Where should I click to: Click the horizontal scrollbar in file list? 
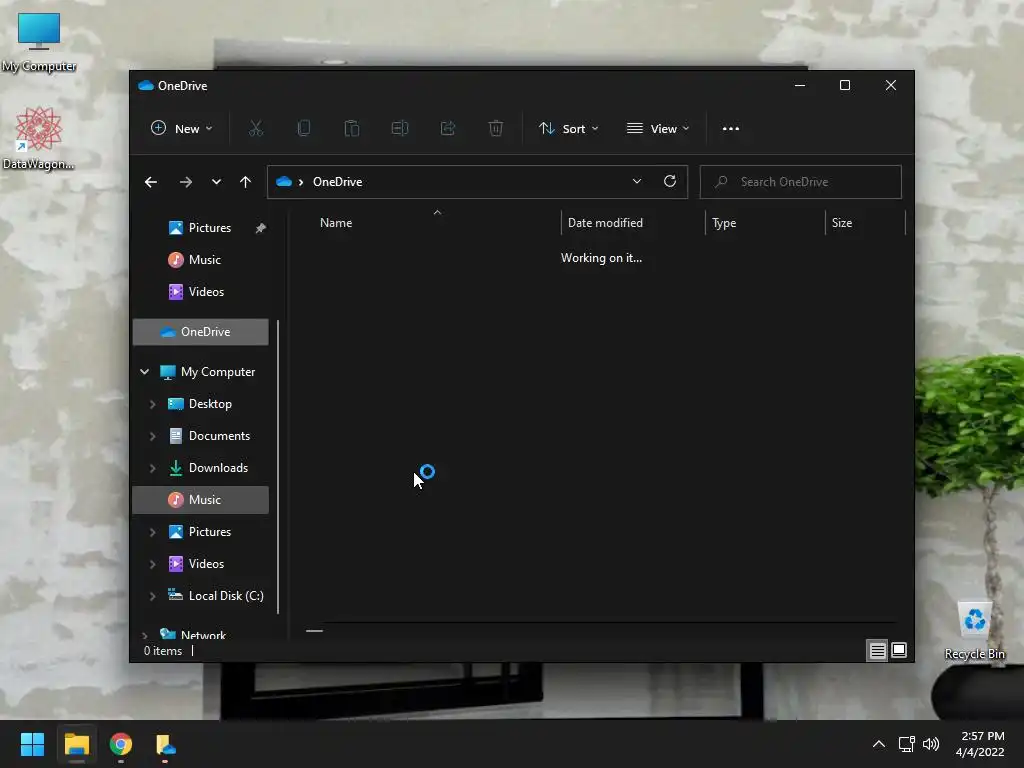[314, 631]
